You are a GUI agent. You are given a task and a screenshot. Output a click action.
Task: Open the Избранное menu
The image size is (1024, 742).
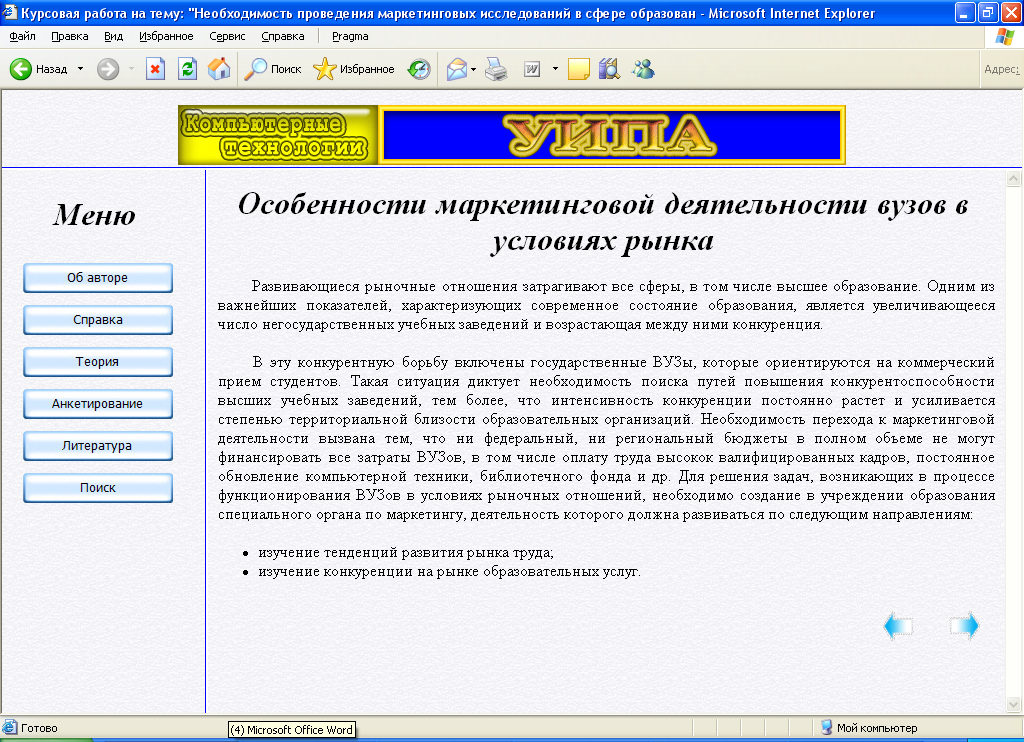click(166, 37)
